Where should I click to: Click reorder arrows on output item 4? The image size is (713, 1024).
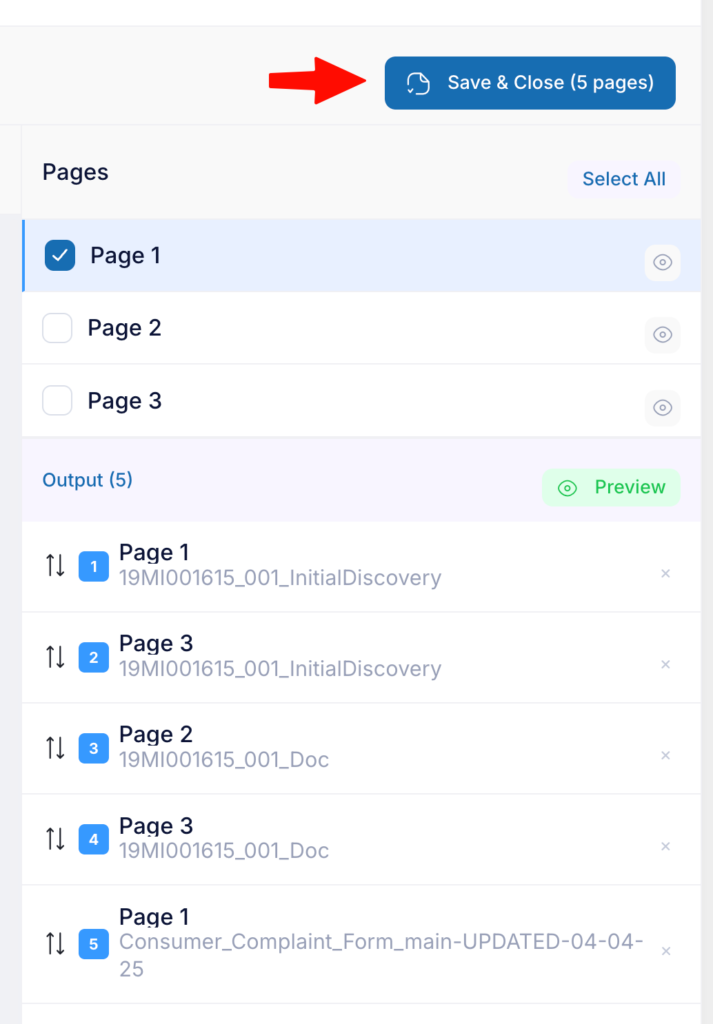click(55, 839)
